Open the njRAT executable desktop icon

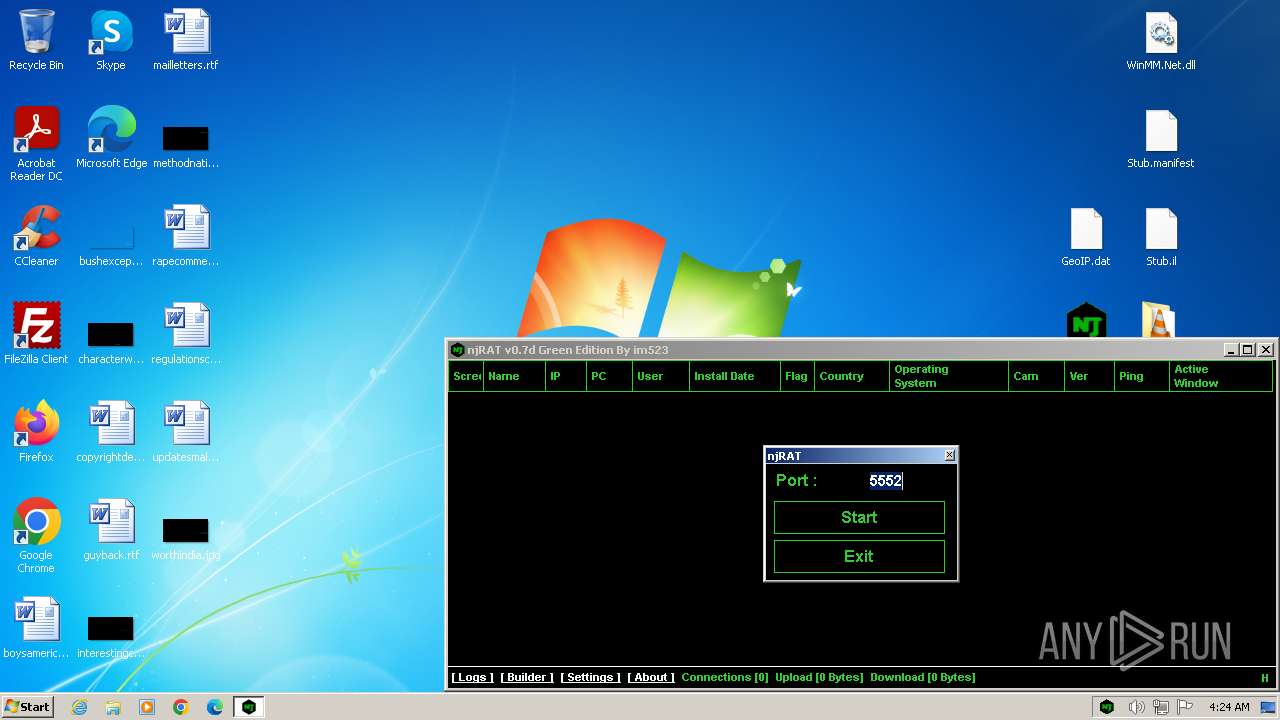(x=1086, y=321)
